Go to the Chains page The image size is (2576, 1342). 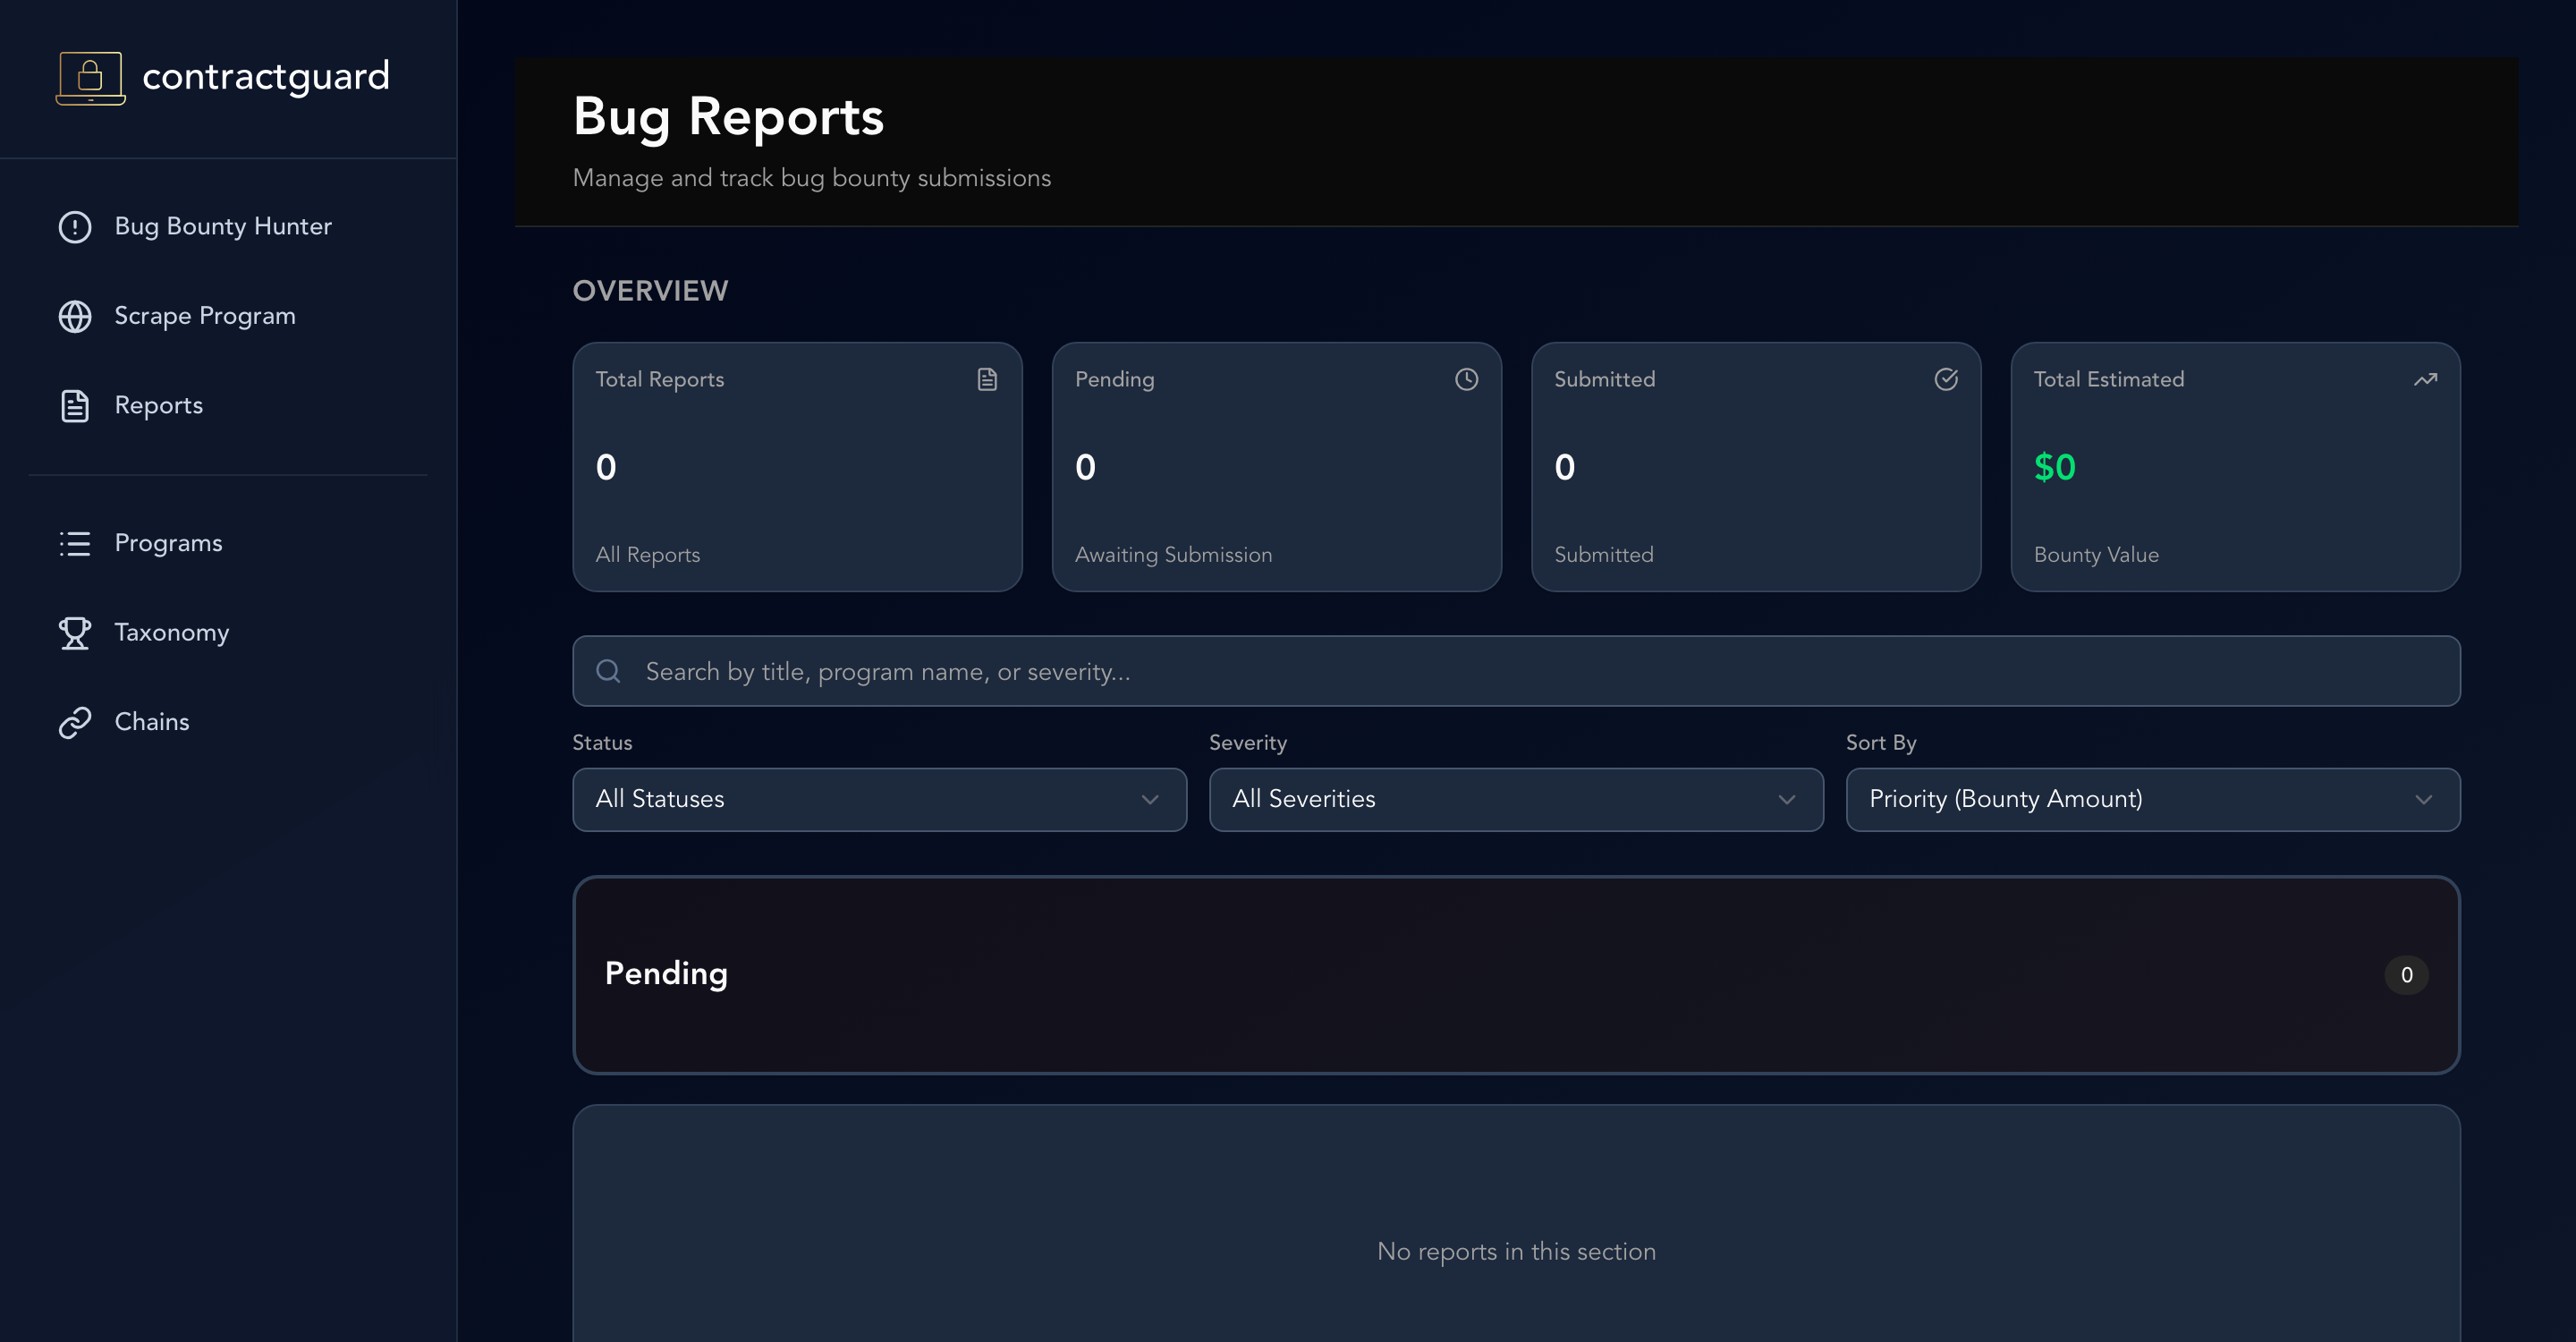pos(152,722)
